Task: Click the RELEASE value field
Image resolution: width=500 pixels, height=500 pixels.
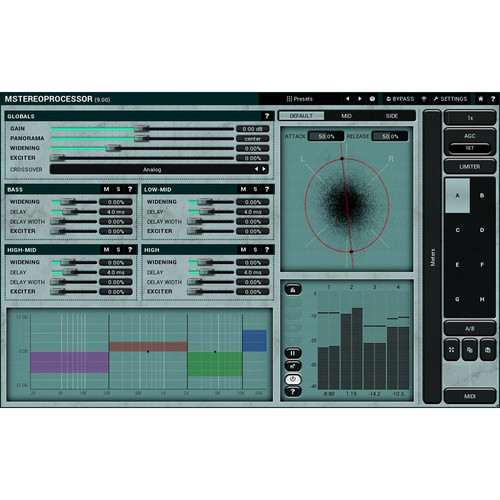Action: [x=390, y=136]
